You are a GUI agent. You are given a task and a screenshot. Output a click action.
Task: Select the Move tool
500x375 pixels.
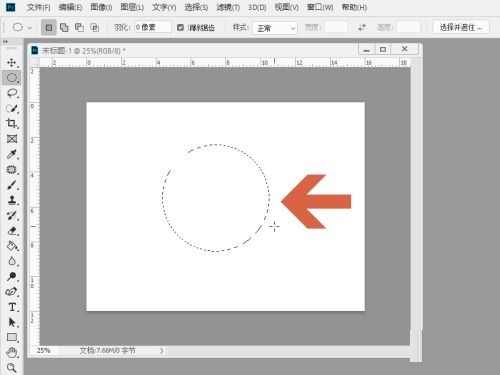(12, 63)
